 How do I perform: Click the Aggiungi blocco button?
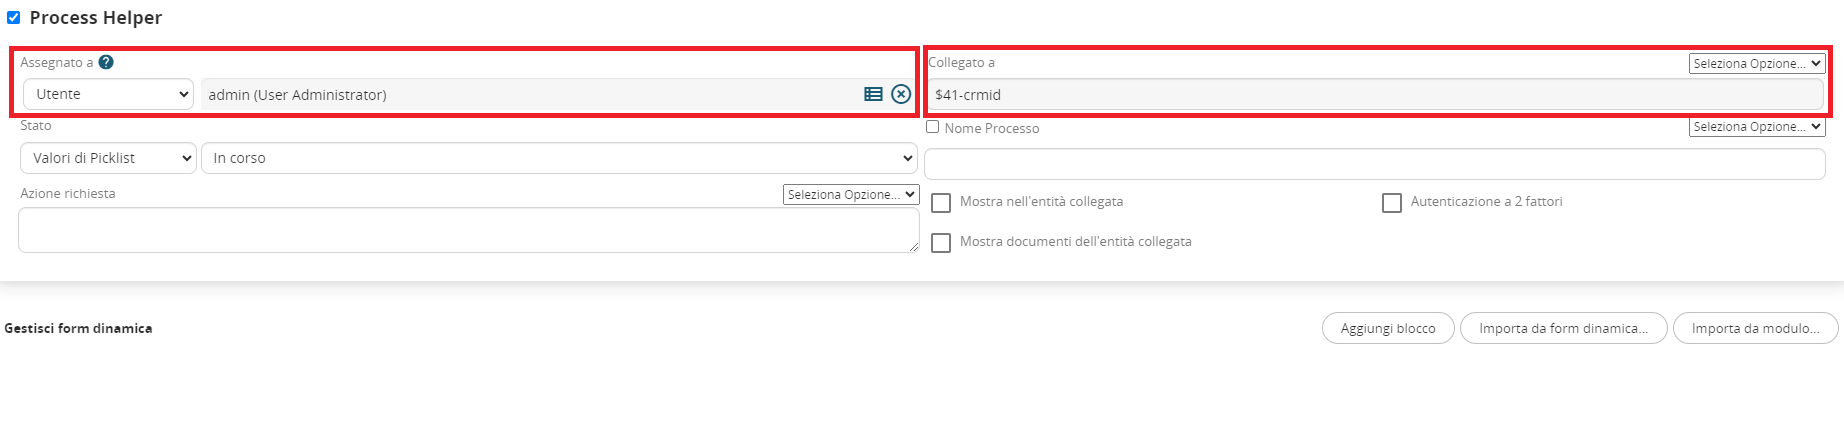(x=1388, y=328)
